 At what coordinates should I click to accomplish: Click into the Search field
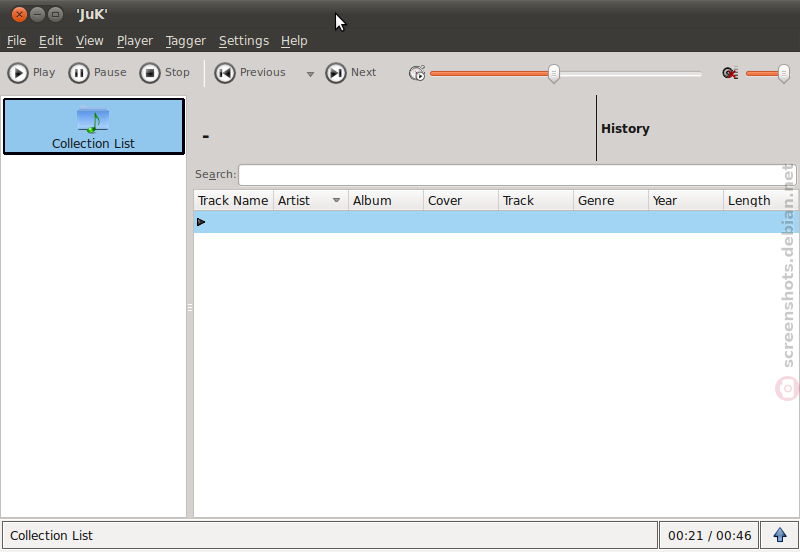point(515,175)
